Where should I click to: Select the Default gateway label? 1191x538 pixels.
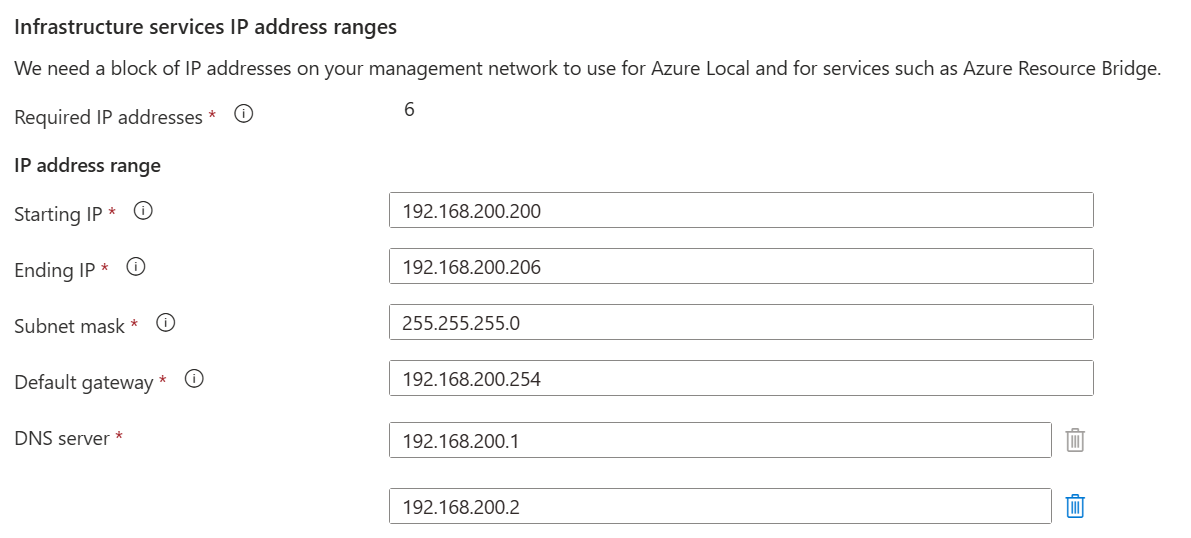[x=84, y=381]
